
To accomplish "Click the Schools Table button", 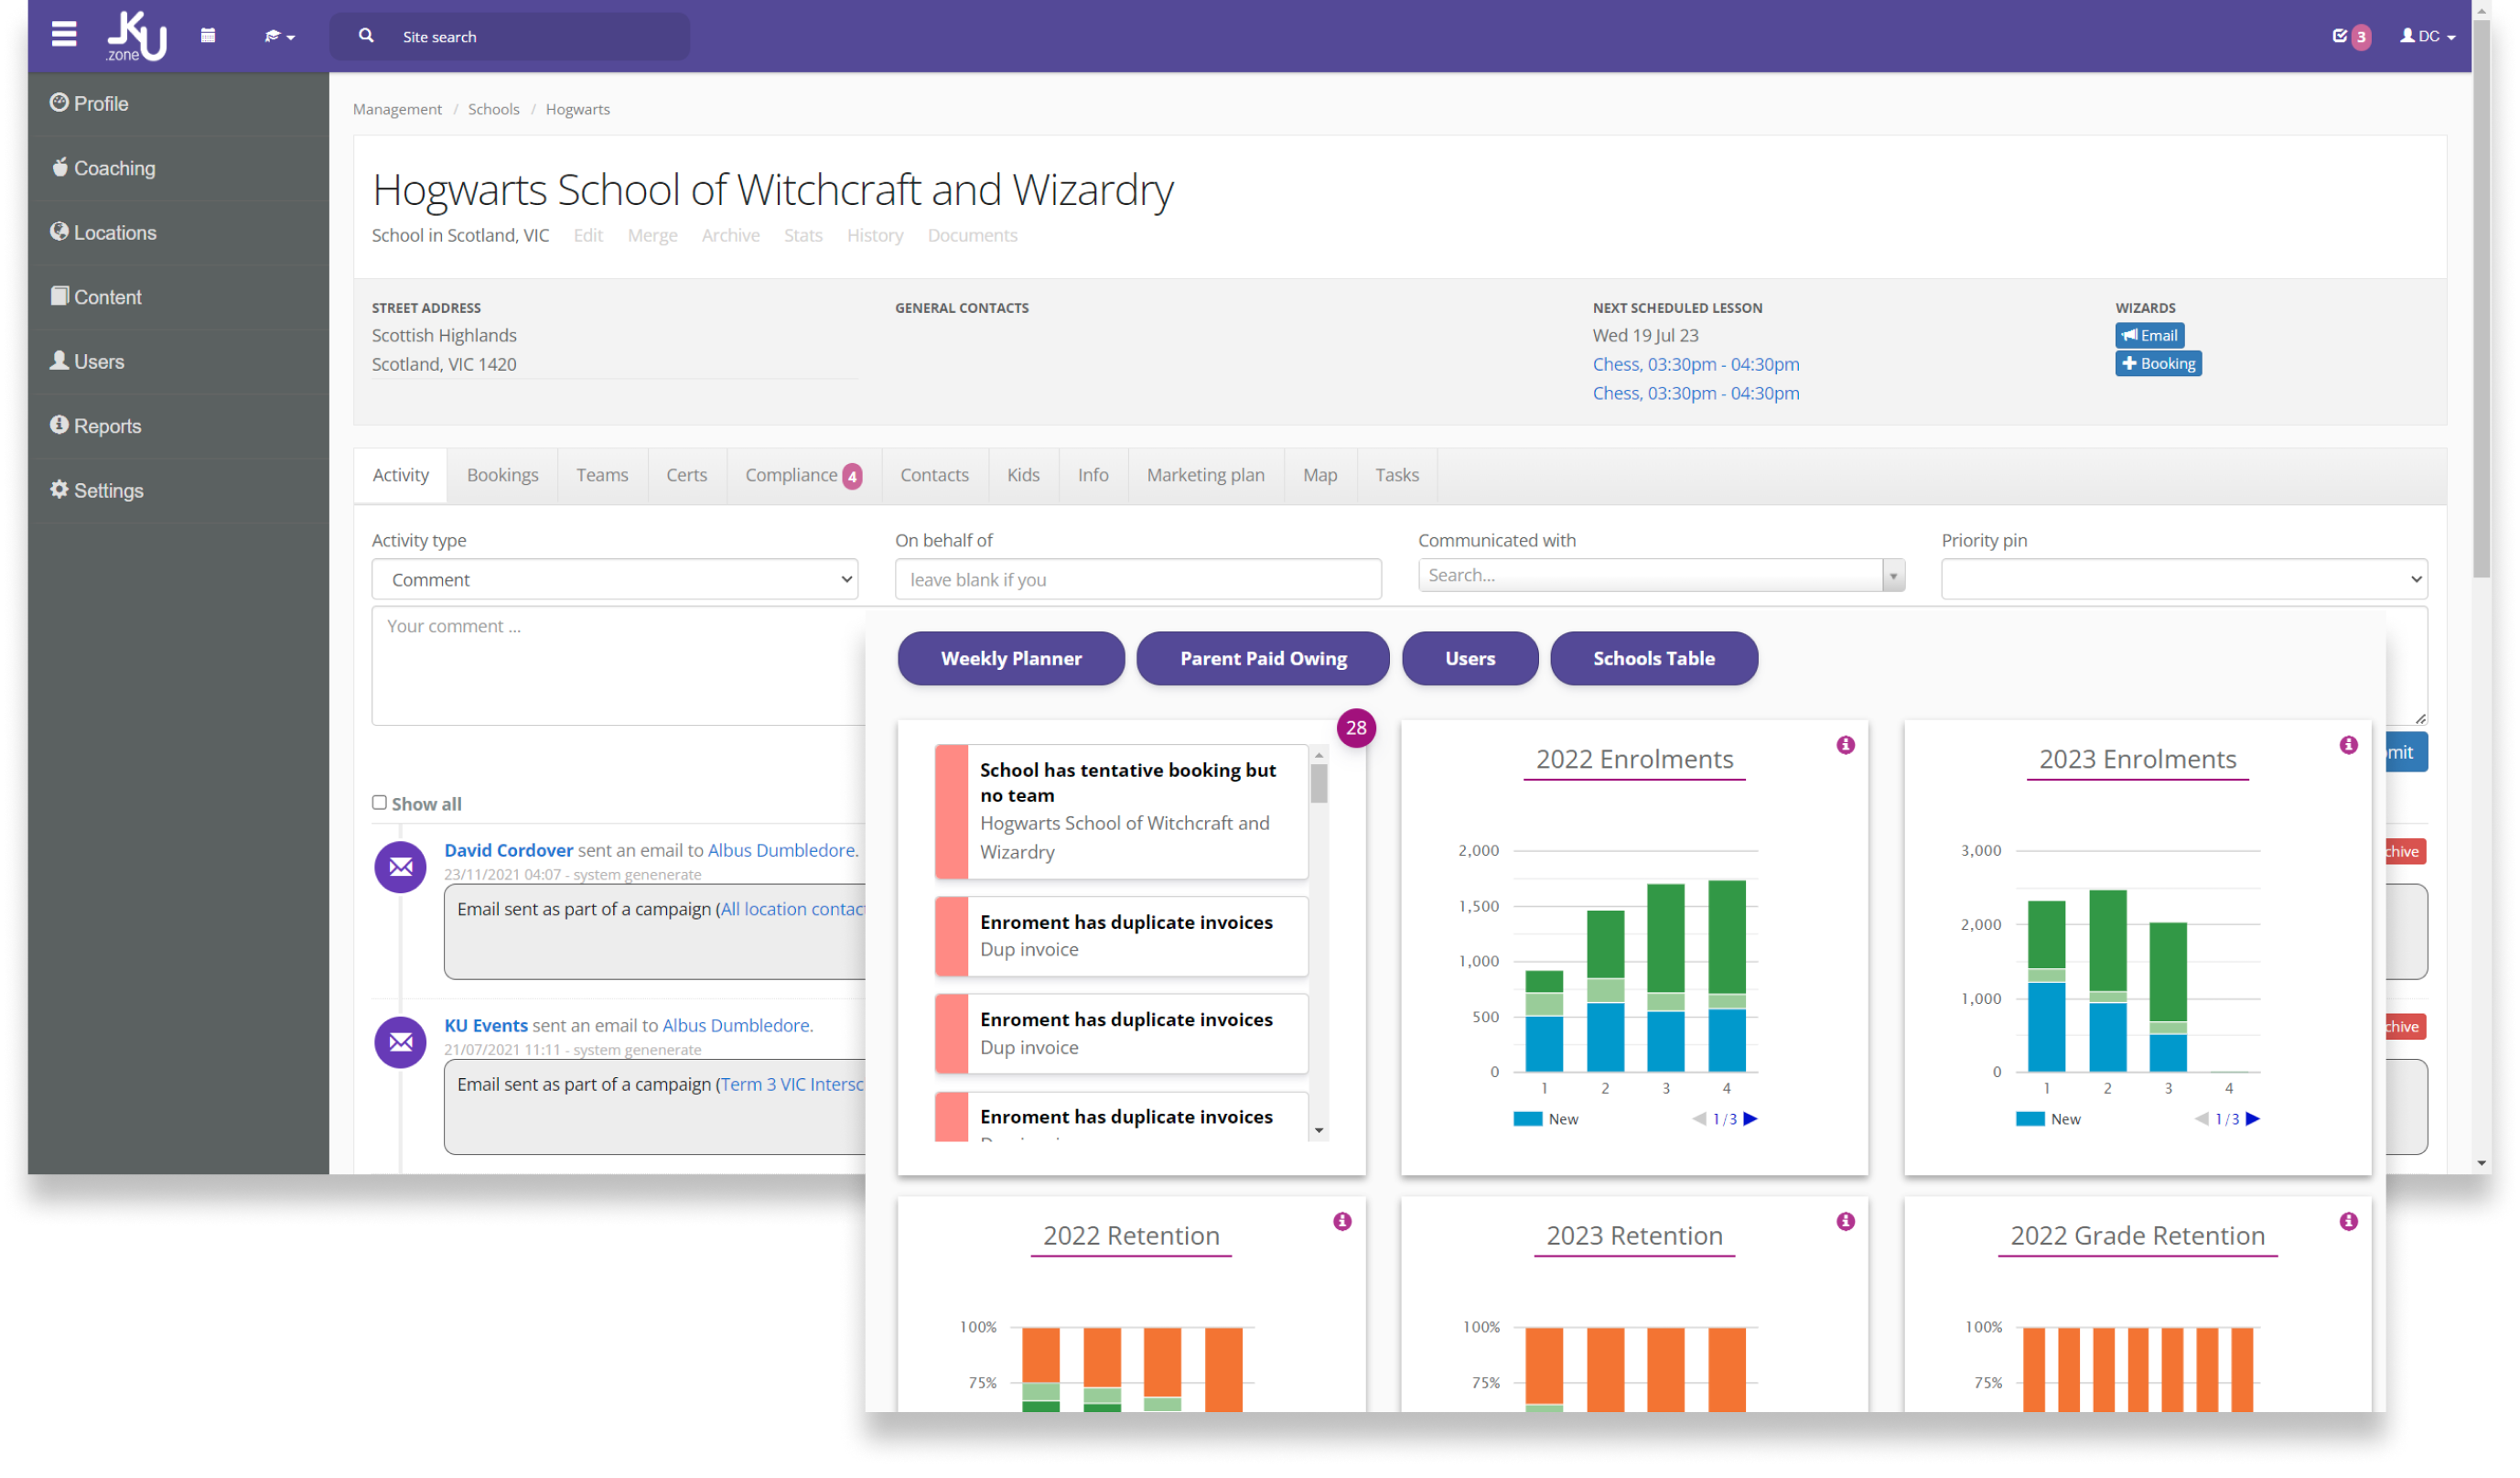I will (1654, 659).
